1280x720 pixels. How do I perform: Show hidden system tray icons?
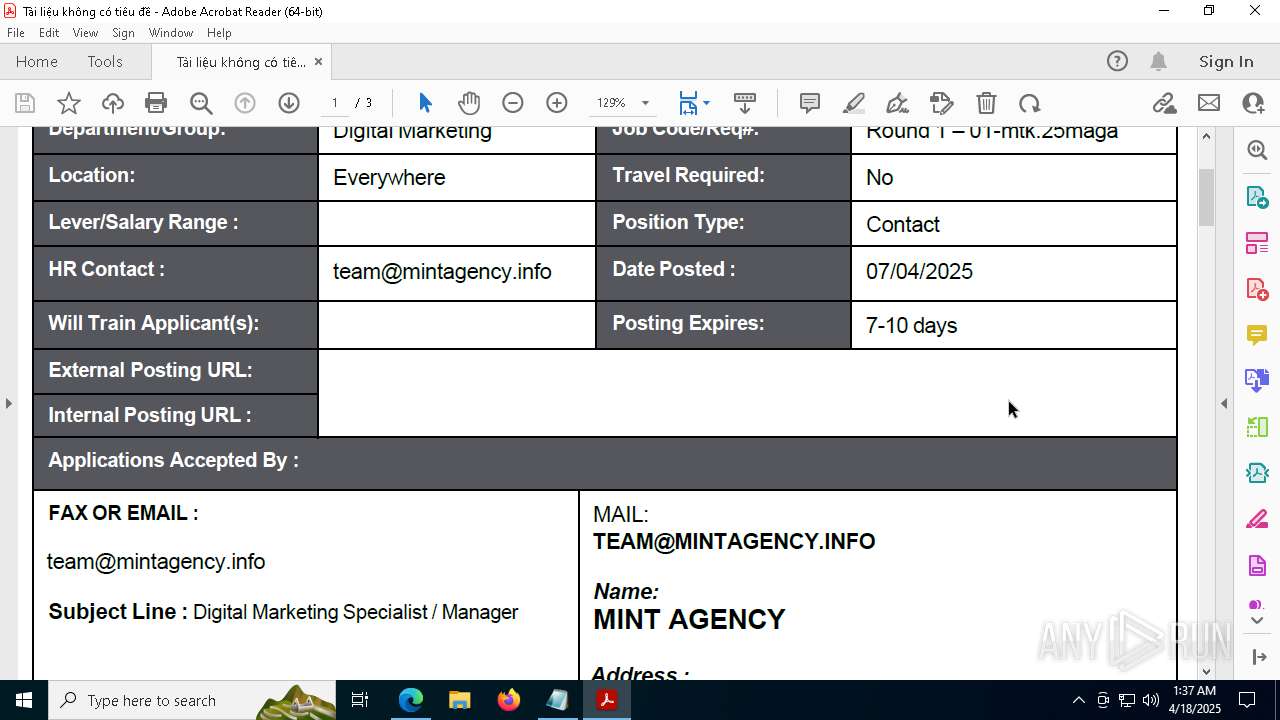tap(1078, 700)
